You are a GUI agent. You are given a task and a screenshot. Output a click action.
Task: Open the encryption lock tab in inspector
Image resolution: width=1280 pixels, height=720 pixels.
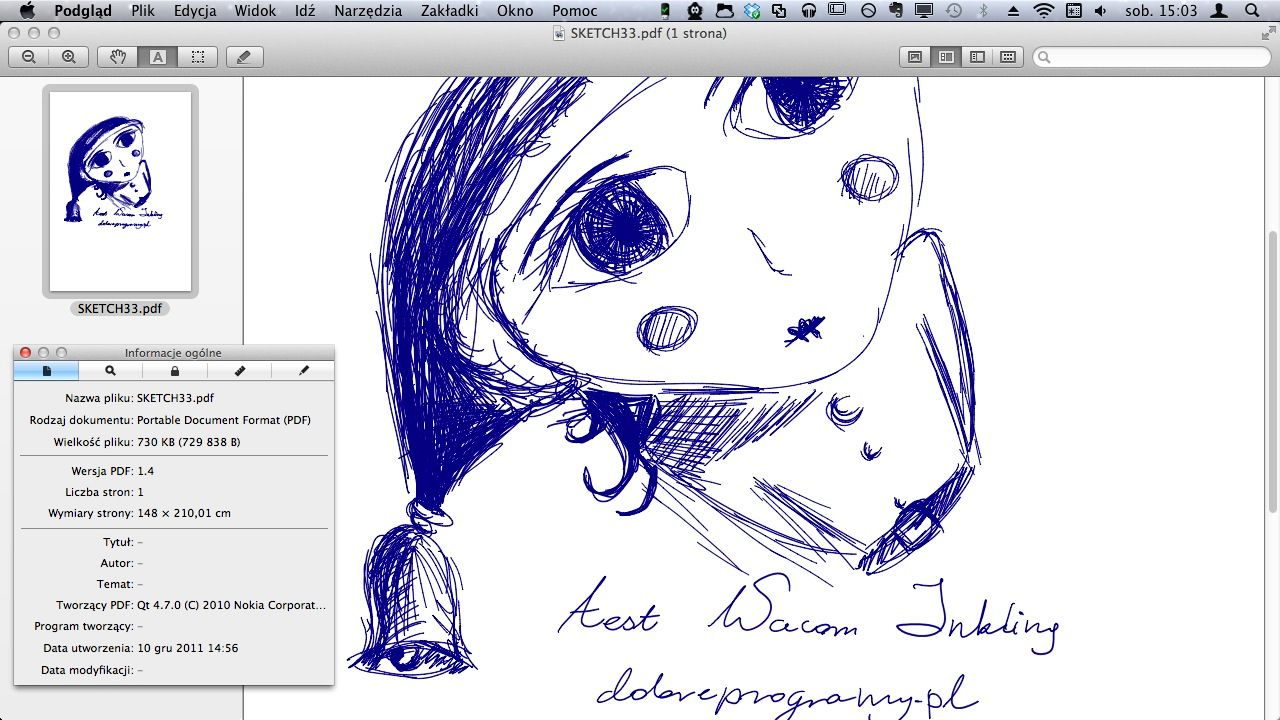coord(175,371)
